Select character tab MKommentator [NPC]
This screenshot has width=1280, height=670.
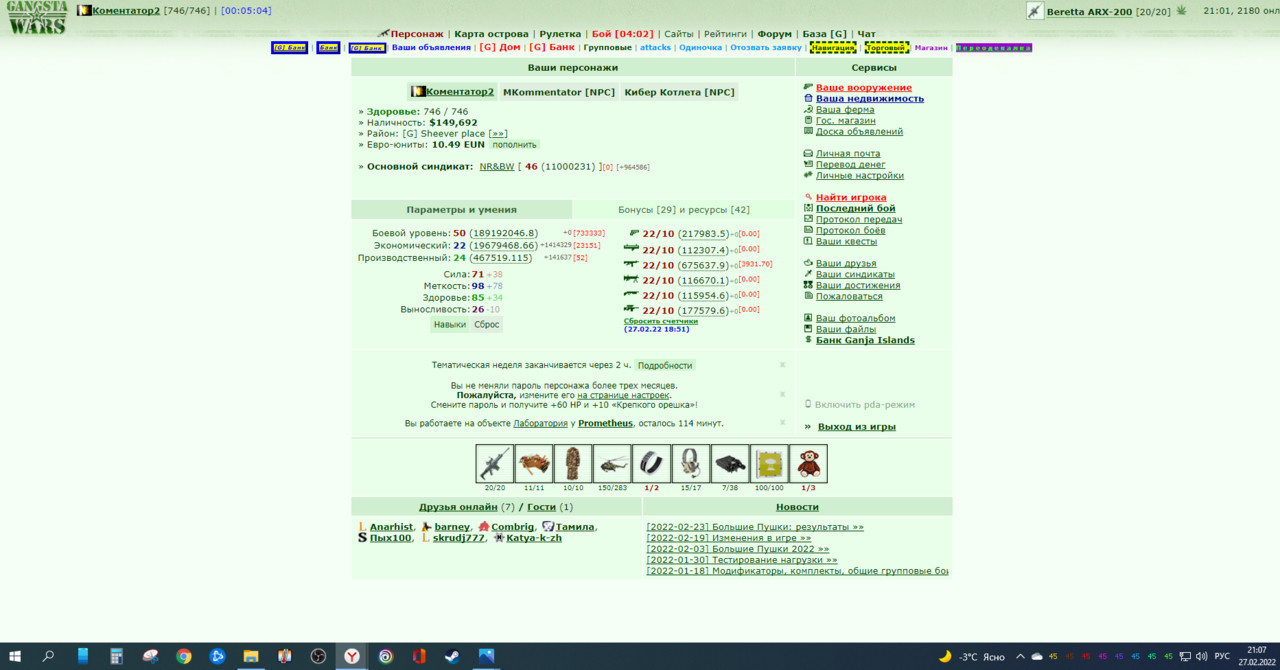558,91
